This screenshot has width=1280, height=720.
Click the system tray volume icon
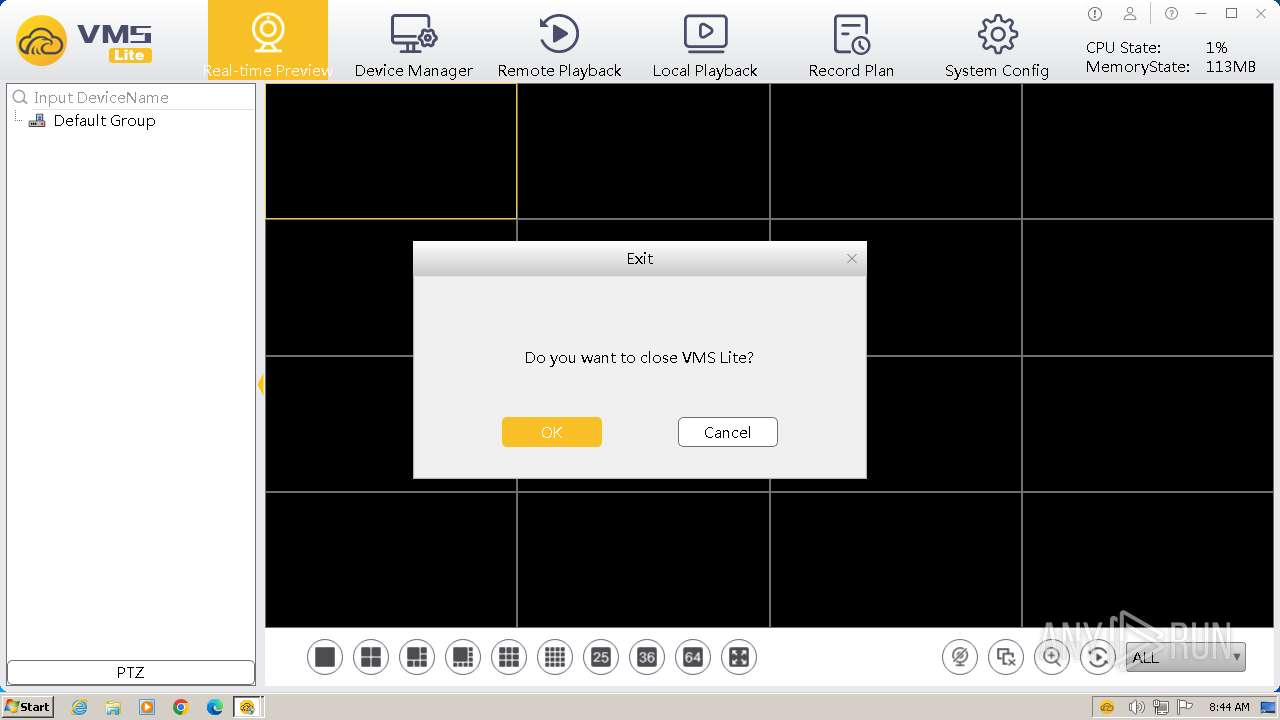pos(1135,707)
